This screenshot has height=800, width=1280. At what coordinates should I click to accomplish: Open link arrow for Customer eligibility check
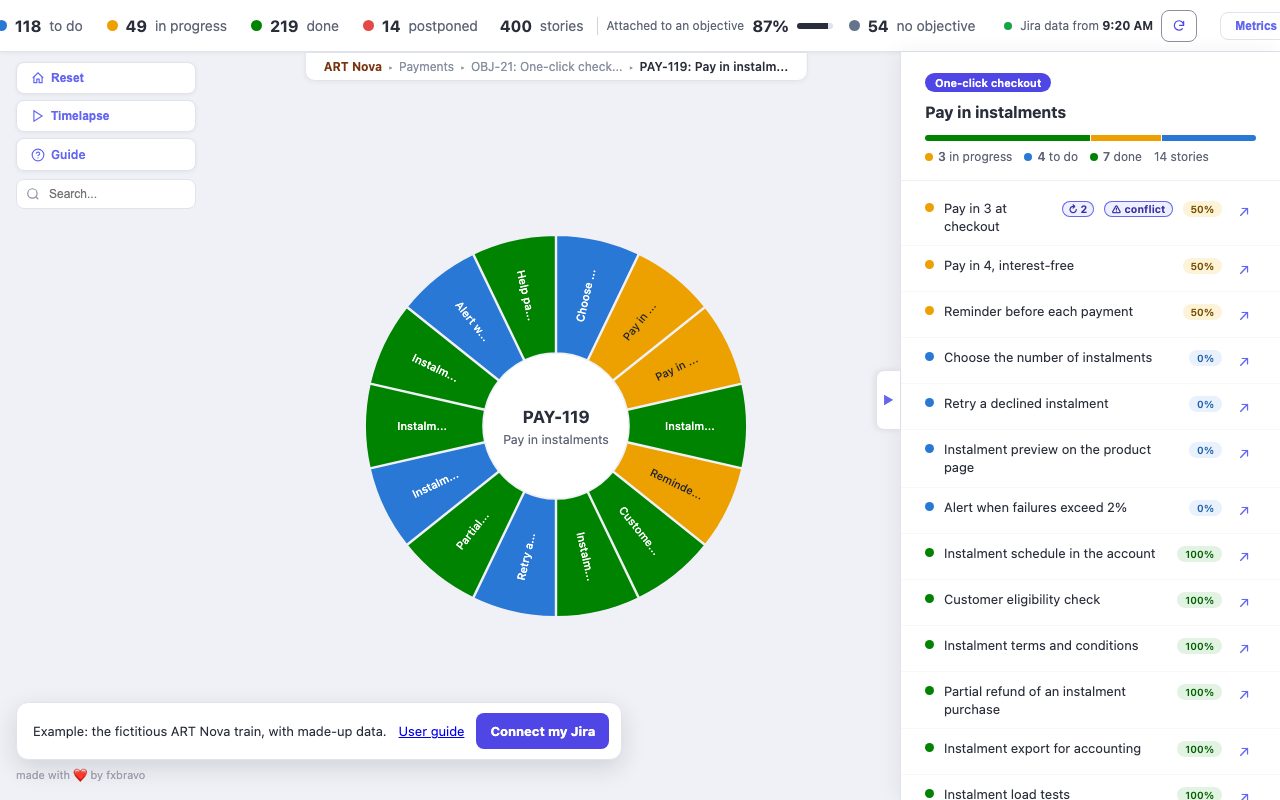tap(1244, 603)
